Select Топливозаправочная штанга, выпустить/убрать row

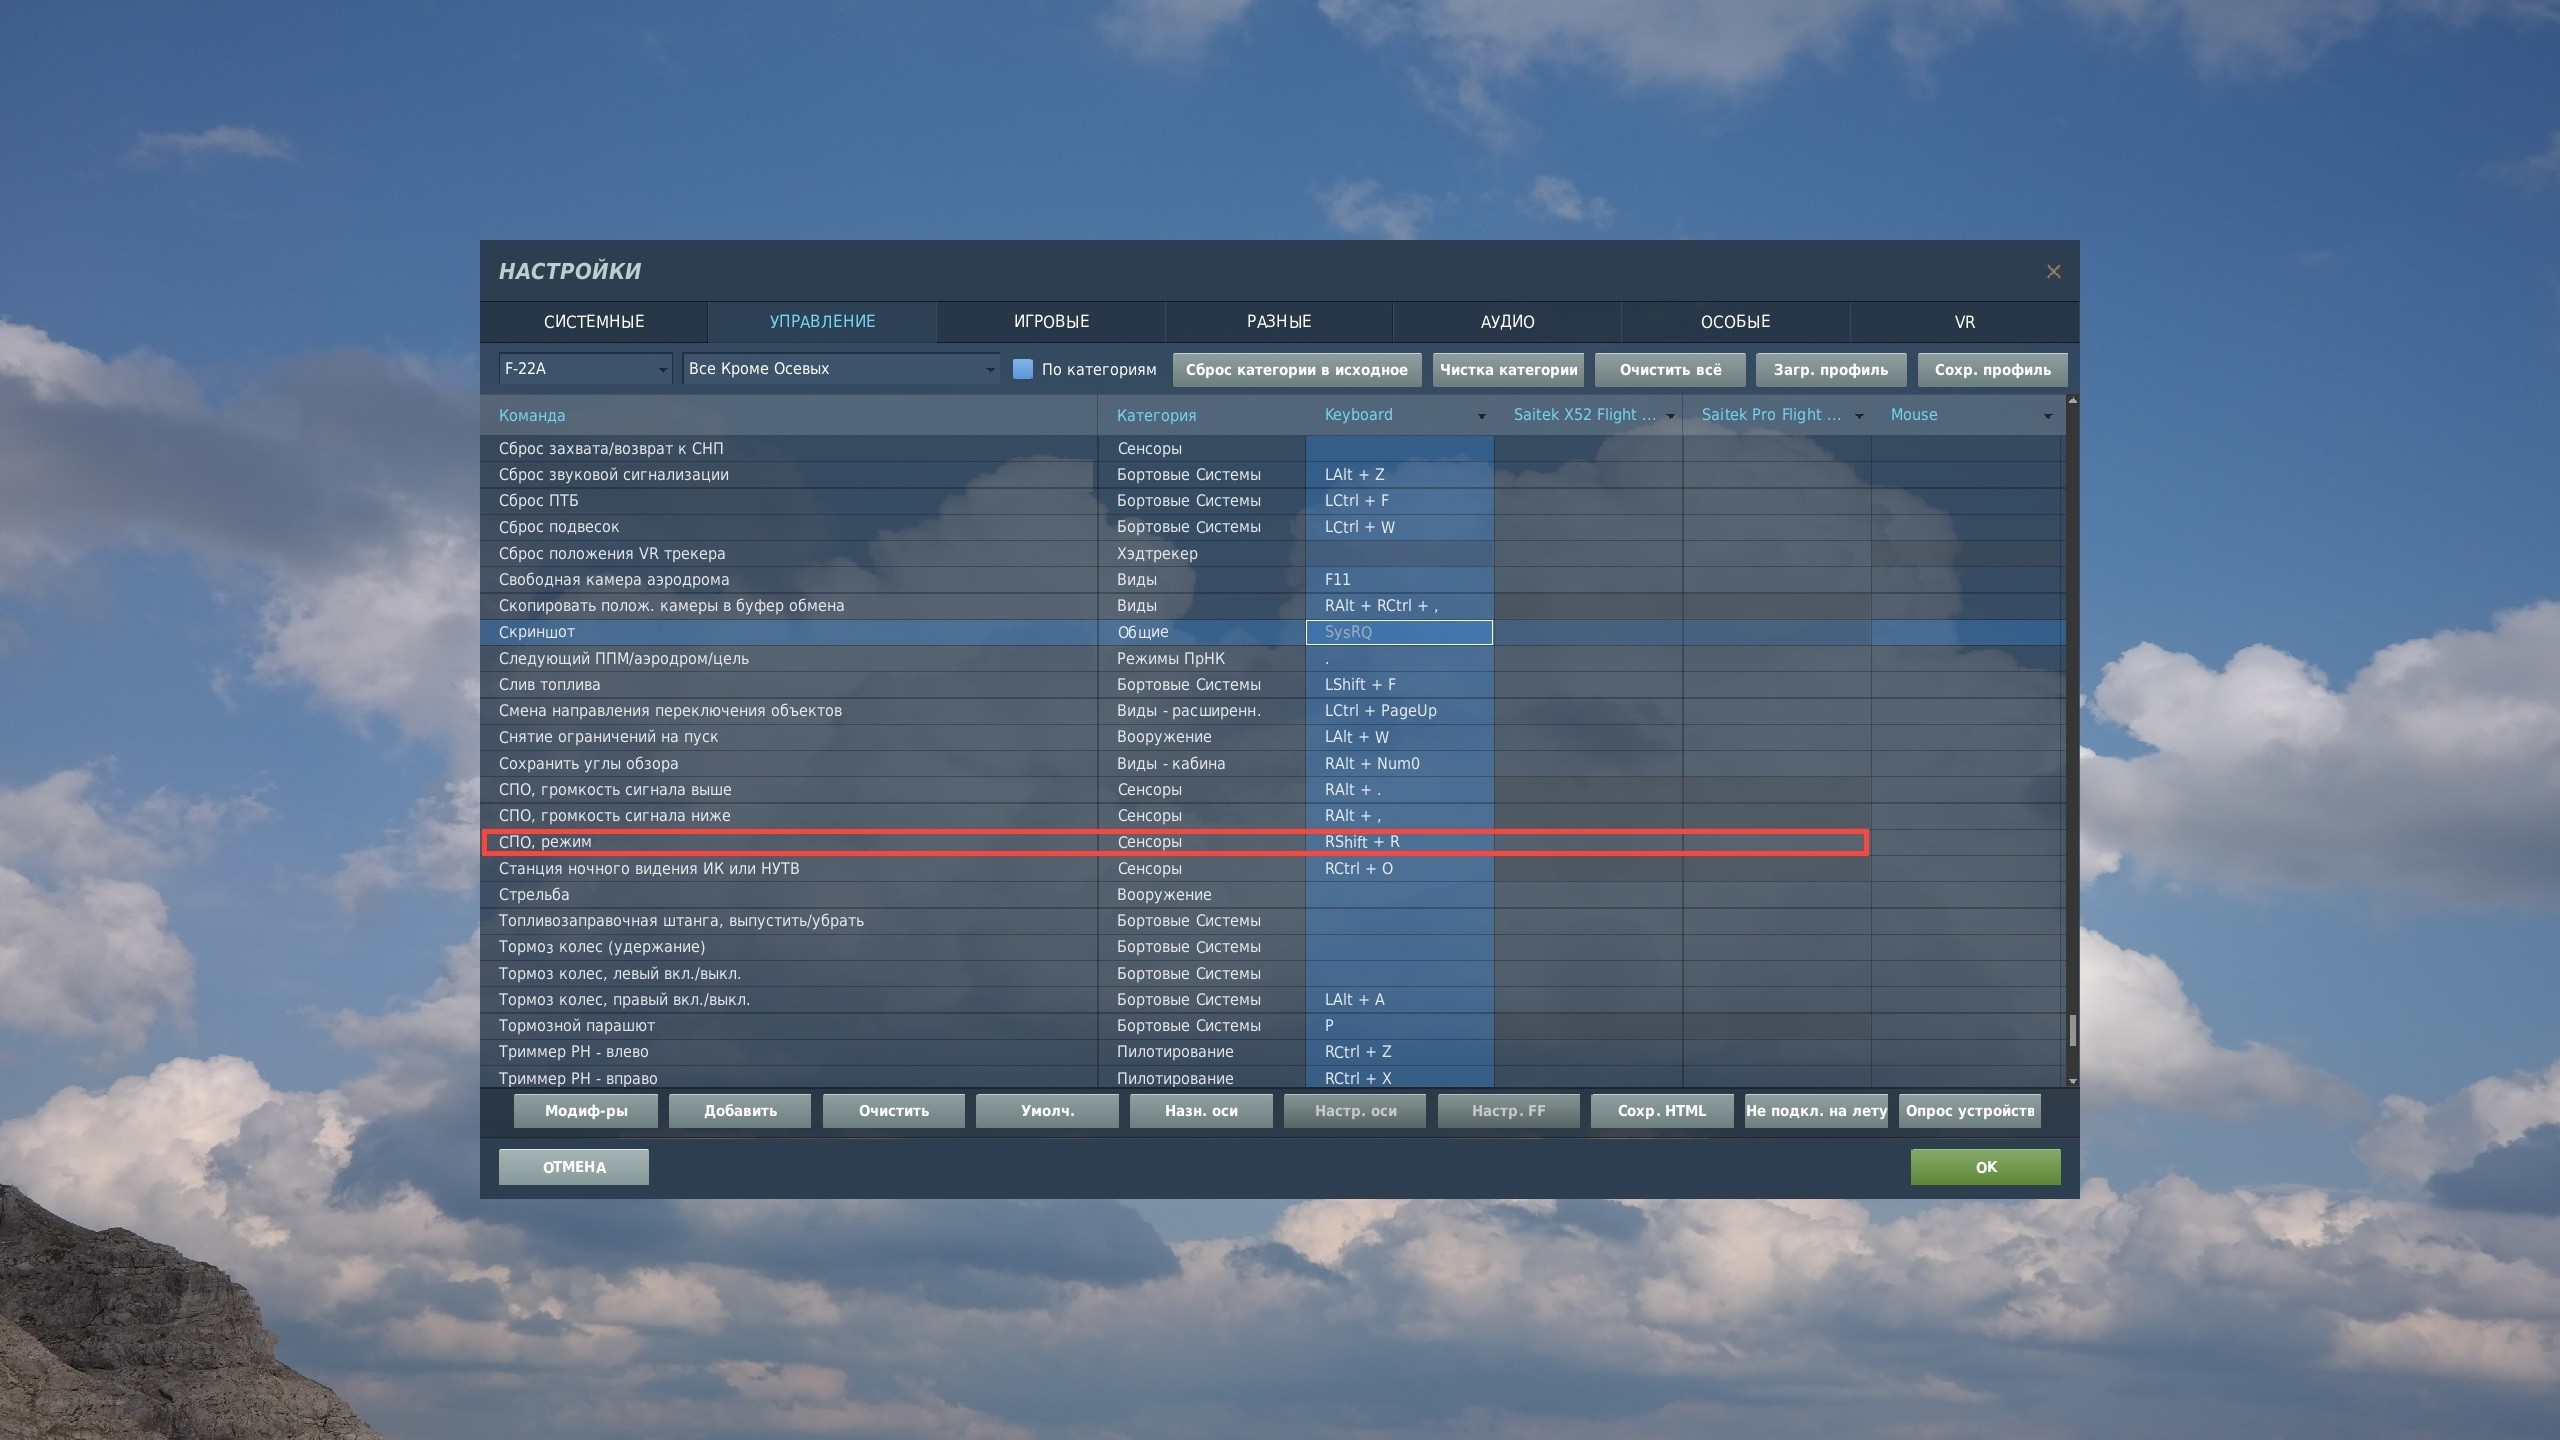(x=1273, y=921)
